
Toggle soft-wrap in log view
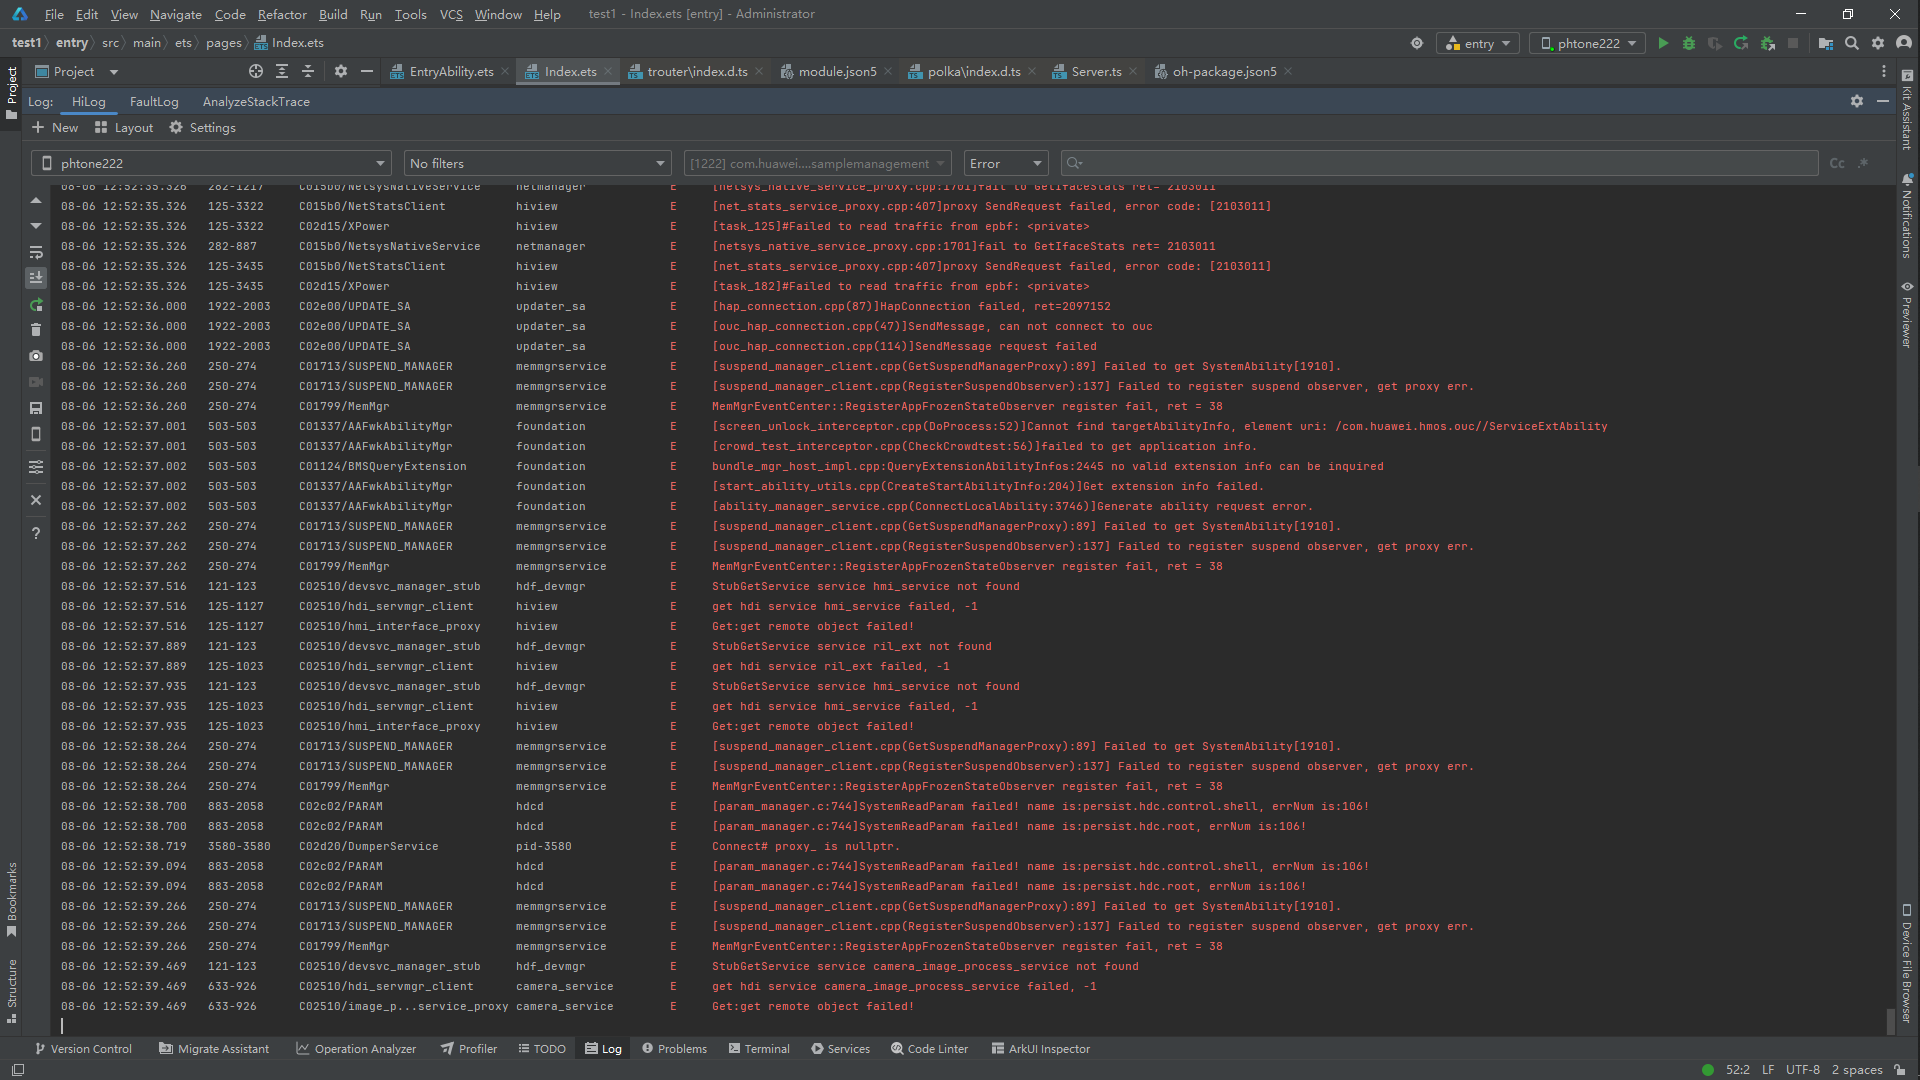[x=36, y=252]
